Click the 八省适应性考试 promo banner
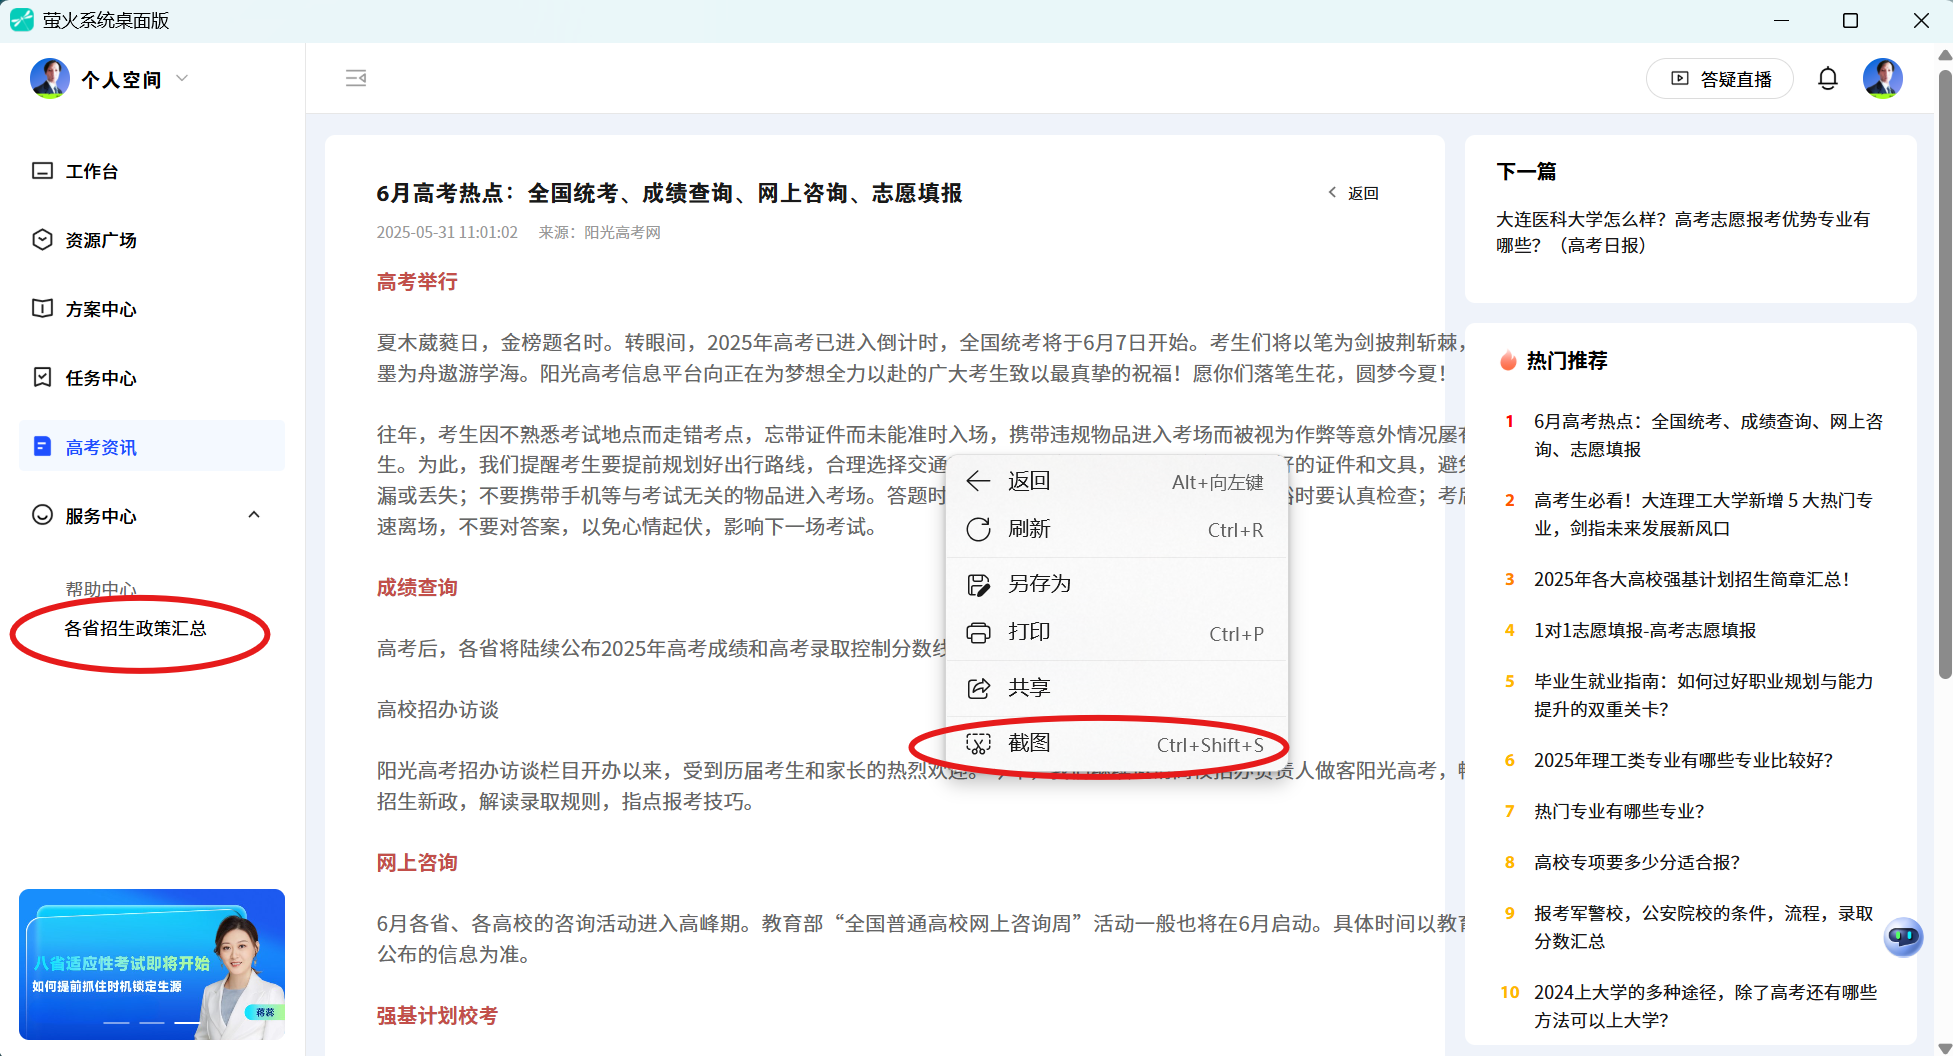The height and width of the screenshot is (1056, 1953). tap(152, 964)
